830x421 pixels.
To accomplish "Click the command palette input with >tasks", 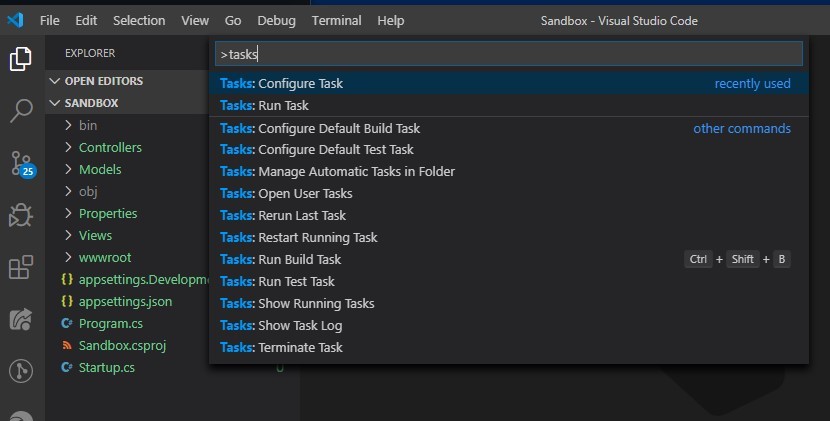I will [x=509, y=54].
